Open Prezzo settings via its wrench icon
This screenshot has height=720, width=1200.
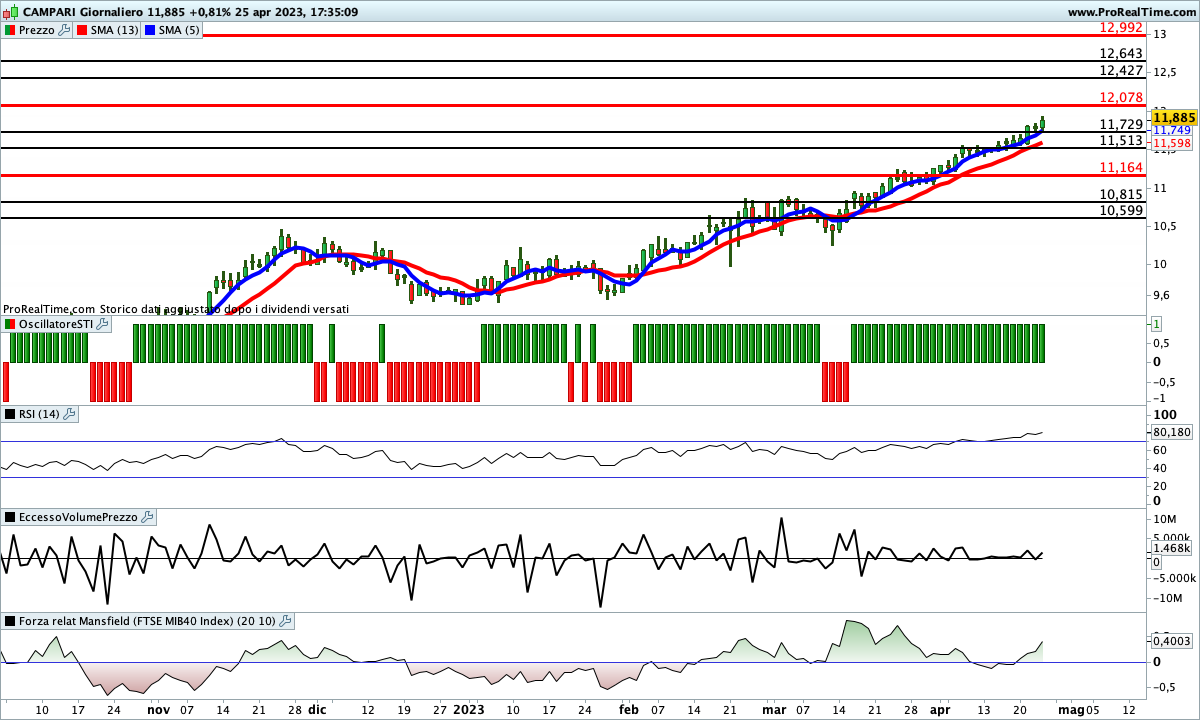65,30
